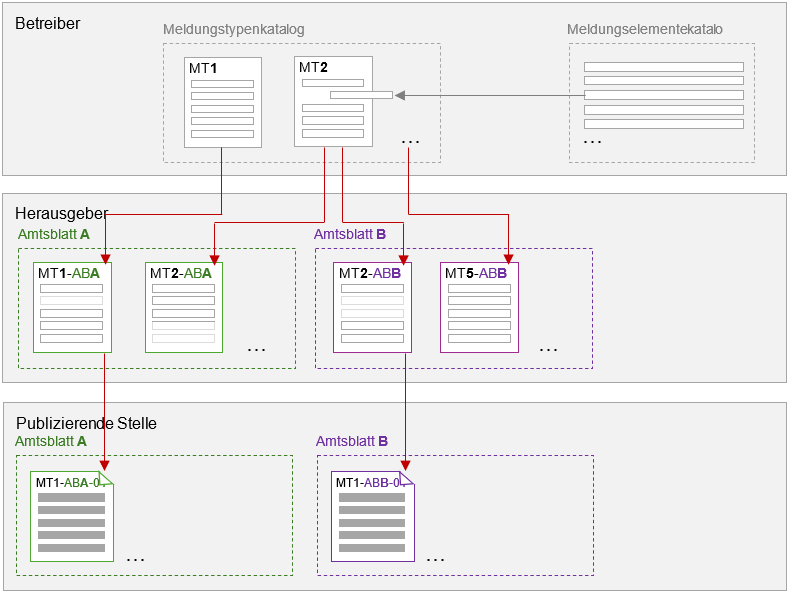The width and height of the screenshot is (789, 594).
Task: Click the Betreiber section title
Action: [x=47, y=23]
